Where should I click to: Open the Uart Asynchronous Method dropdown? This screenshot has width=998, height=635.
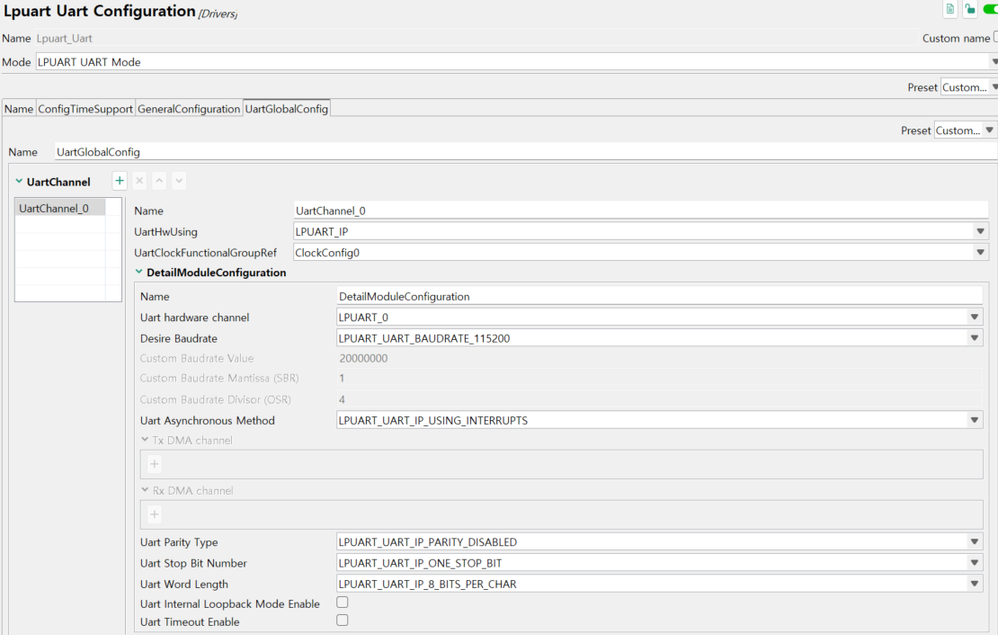point(974,420)
